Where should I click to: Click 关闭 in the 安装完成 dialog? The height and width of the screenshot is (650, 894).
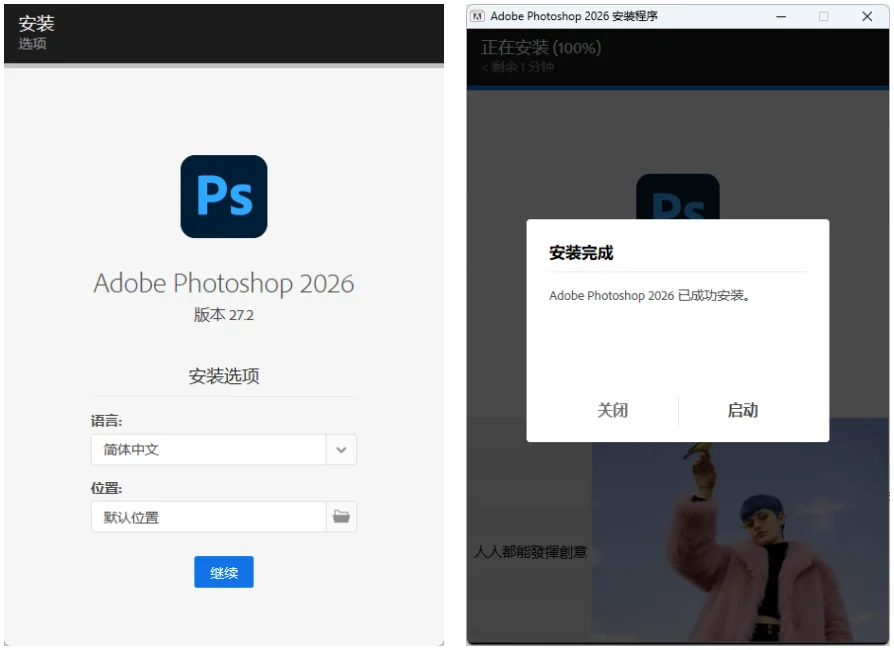(x=613, y=410)
